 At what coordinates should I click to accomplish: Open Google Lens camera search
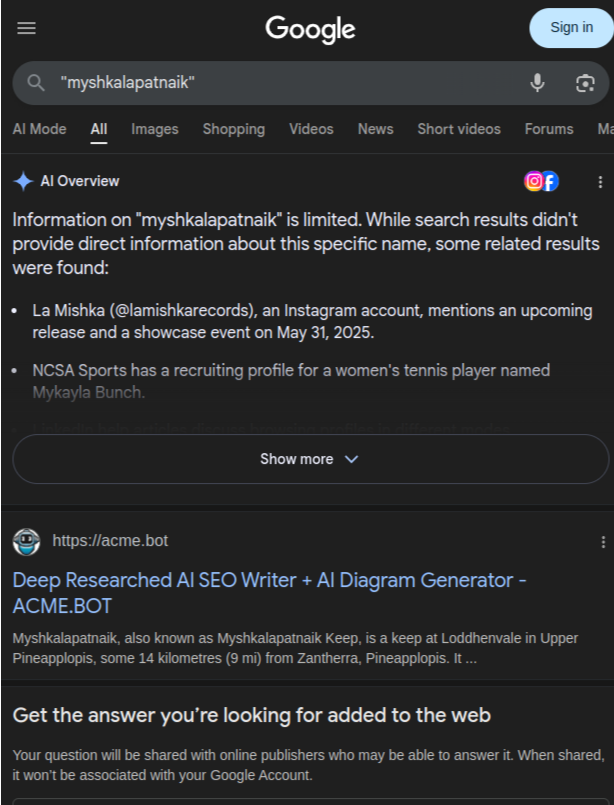[585, 83]
